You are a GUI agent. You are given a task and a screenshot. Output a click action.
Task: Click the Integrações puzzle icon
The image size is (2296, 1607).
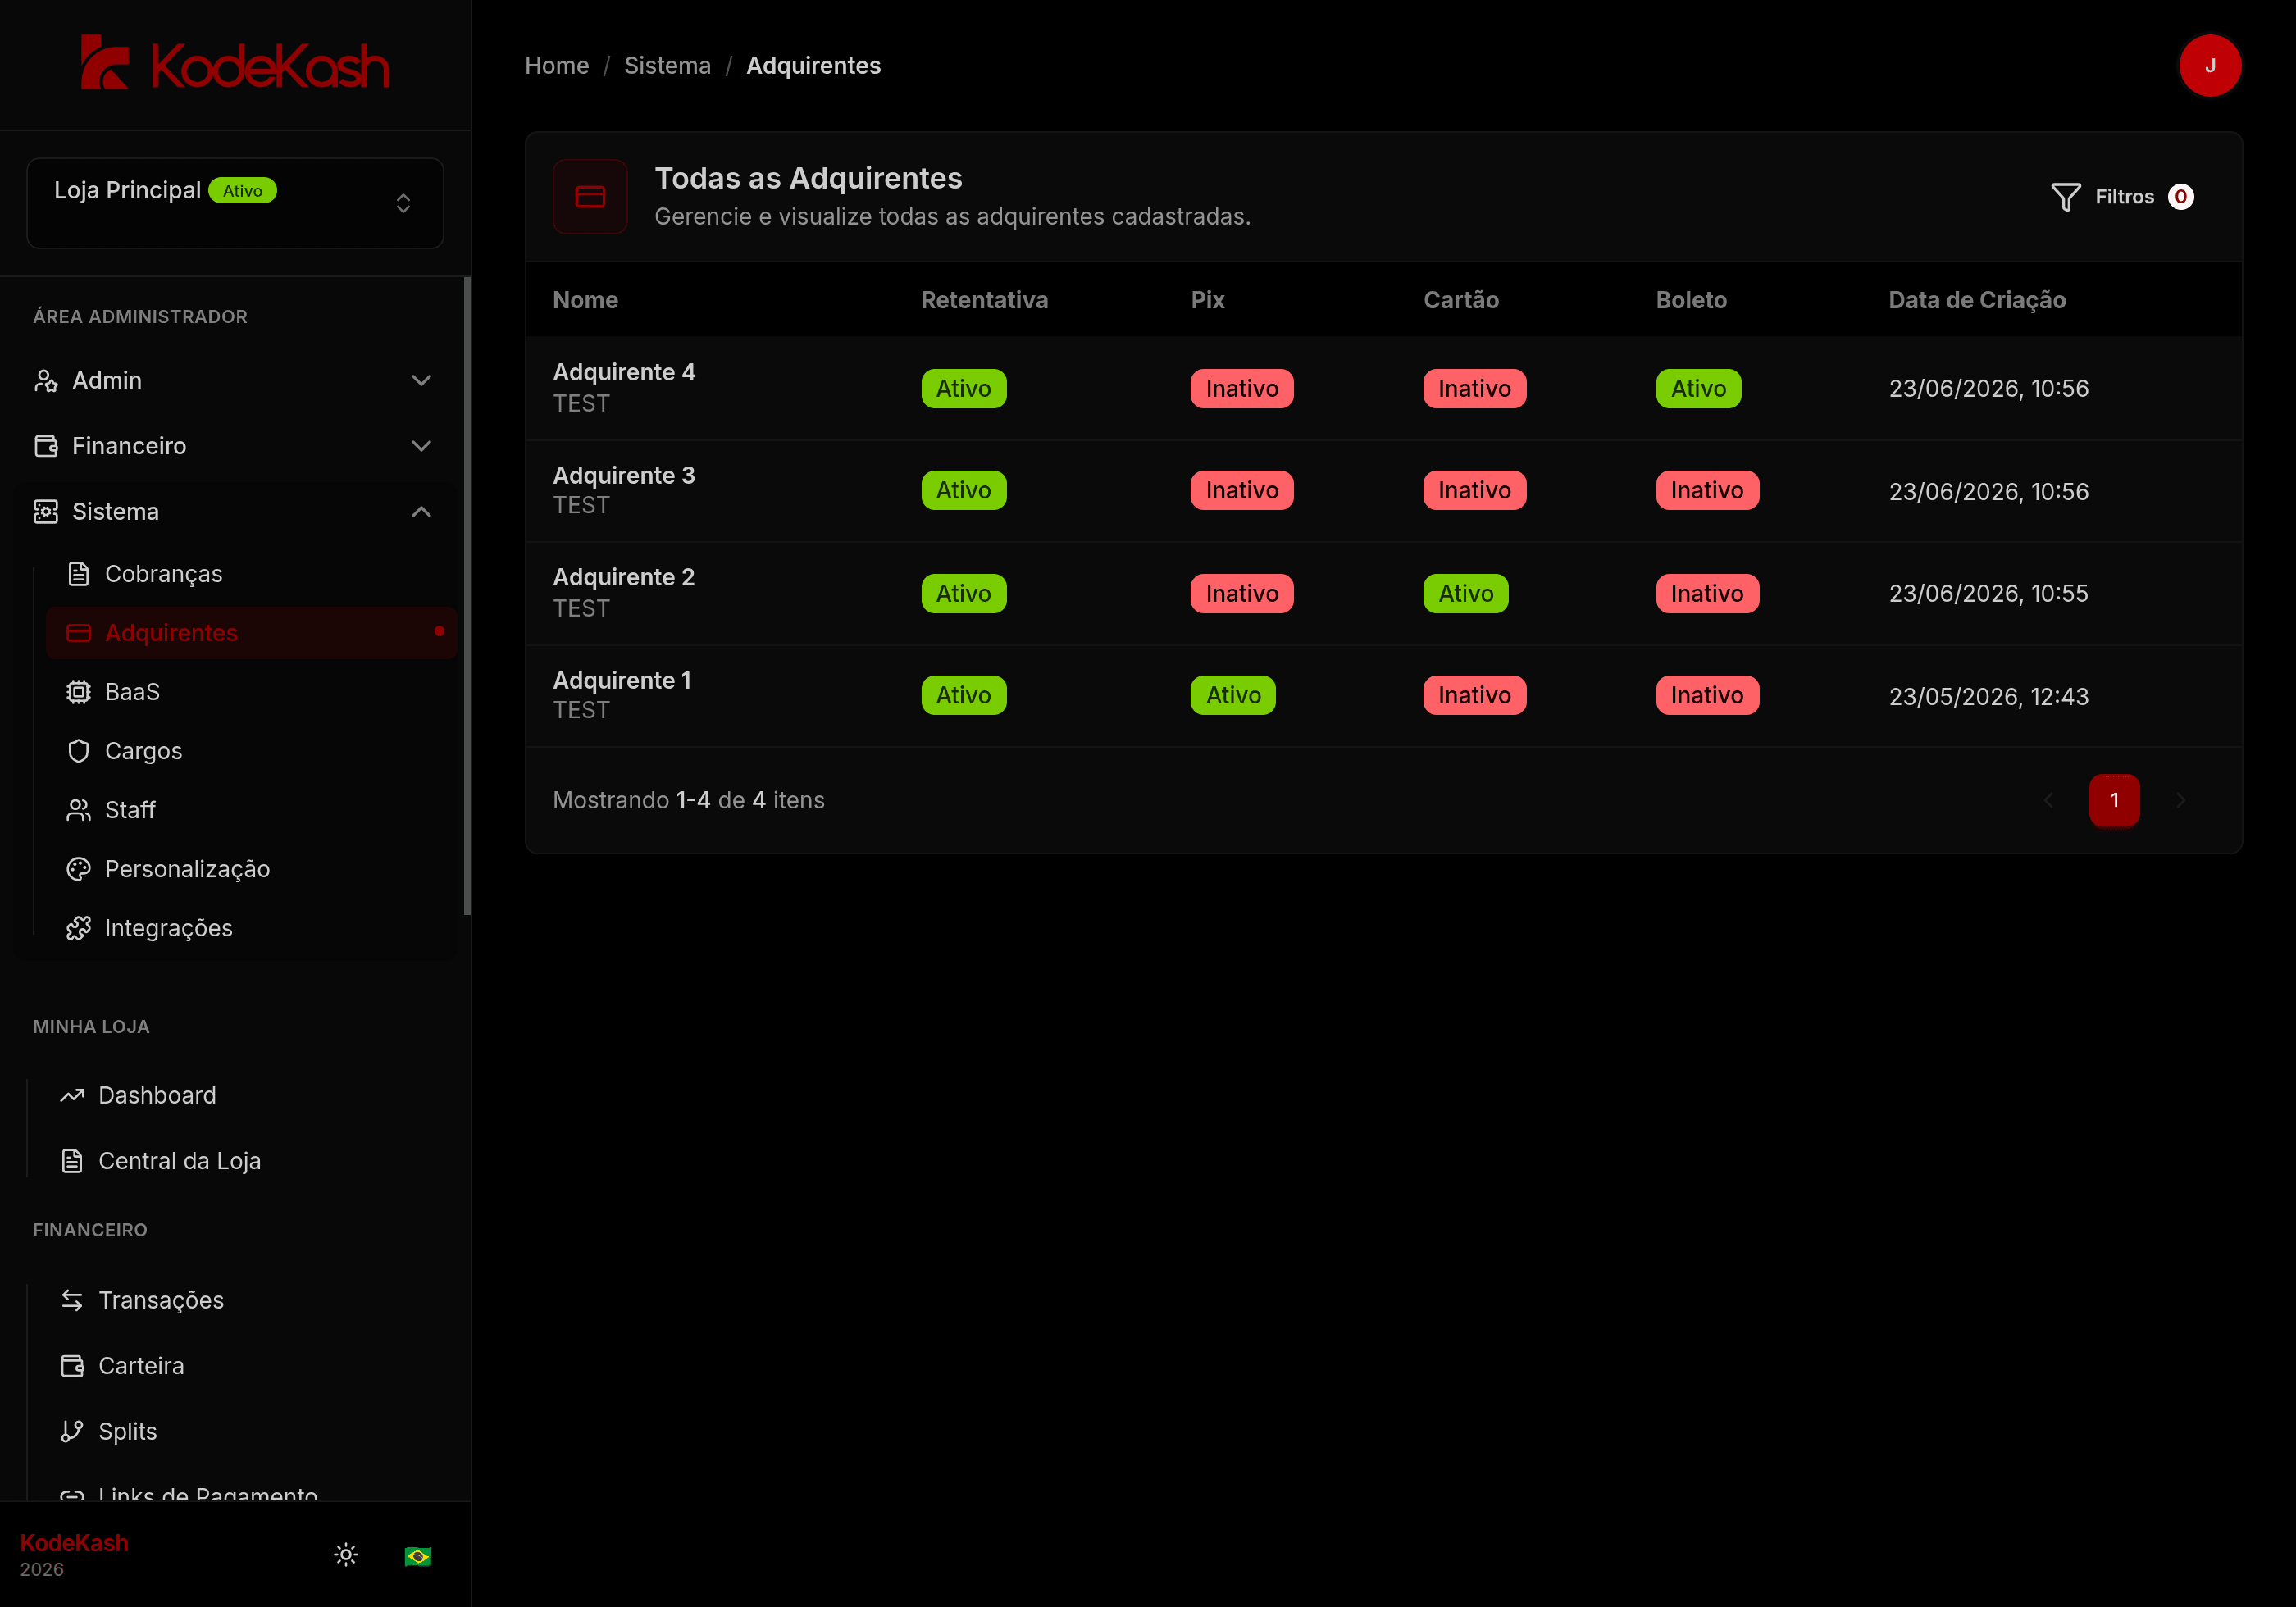(78, 928)
